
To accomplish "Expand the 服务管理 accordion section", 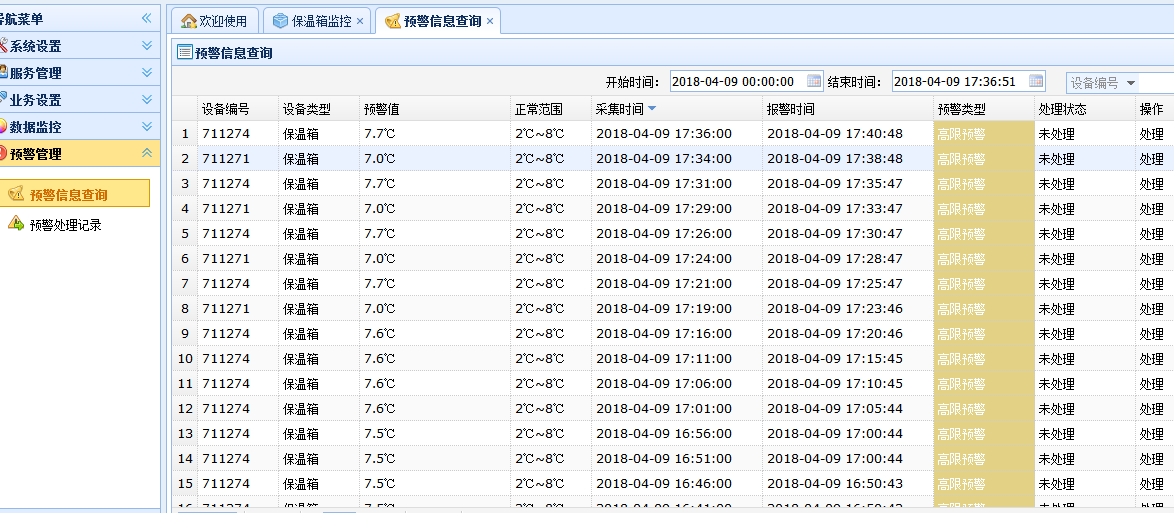I will click(147, 73).
